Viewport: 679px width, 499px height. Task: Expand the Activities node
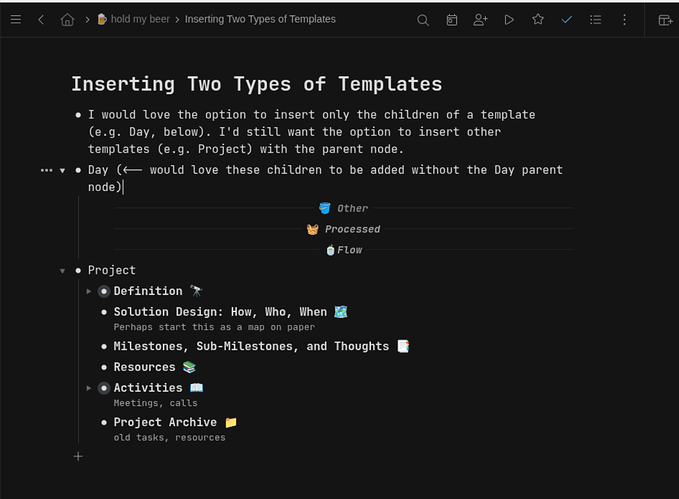point(88,388)
